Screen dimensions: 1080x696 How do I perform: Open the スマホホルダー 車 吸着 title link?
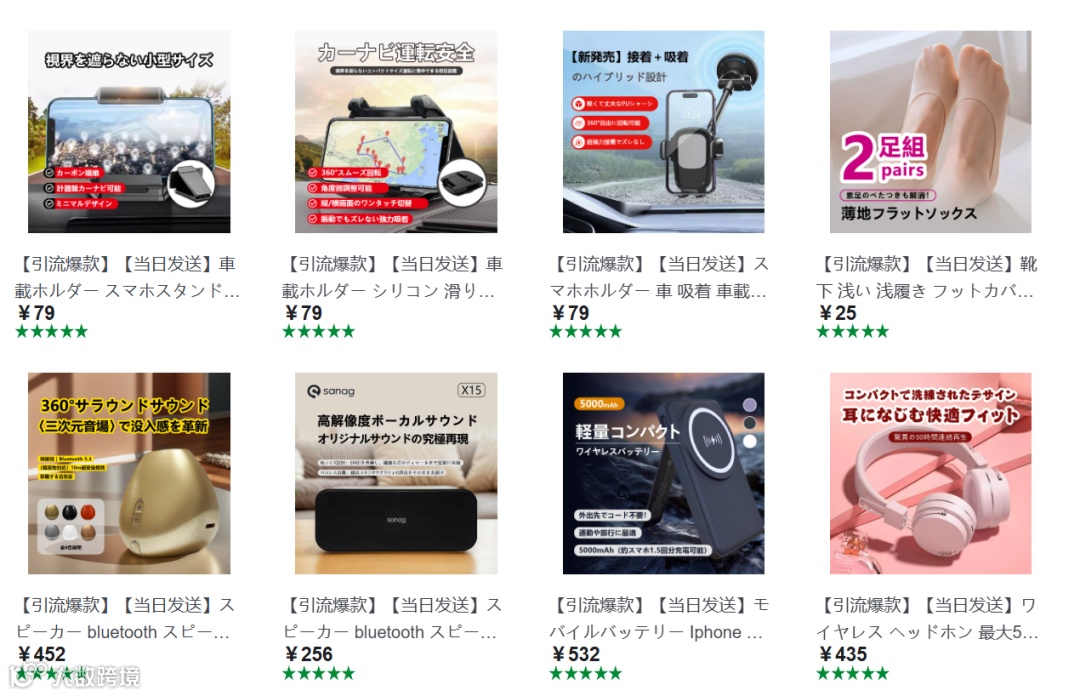tap(659, 277)
